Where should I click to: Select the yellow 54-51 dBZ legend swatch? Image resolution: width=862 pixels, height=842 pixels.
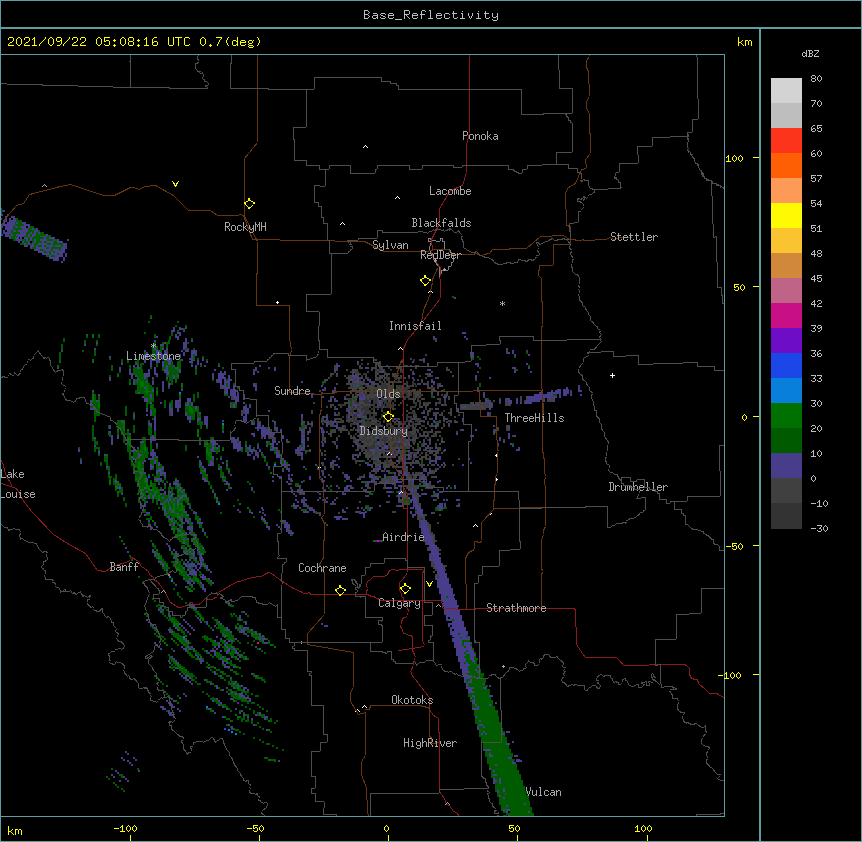pyautogui.click(x=786, y=215)
